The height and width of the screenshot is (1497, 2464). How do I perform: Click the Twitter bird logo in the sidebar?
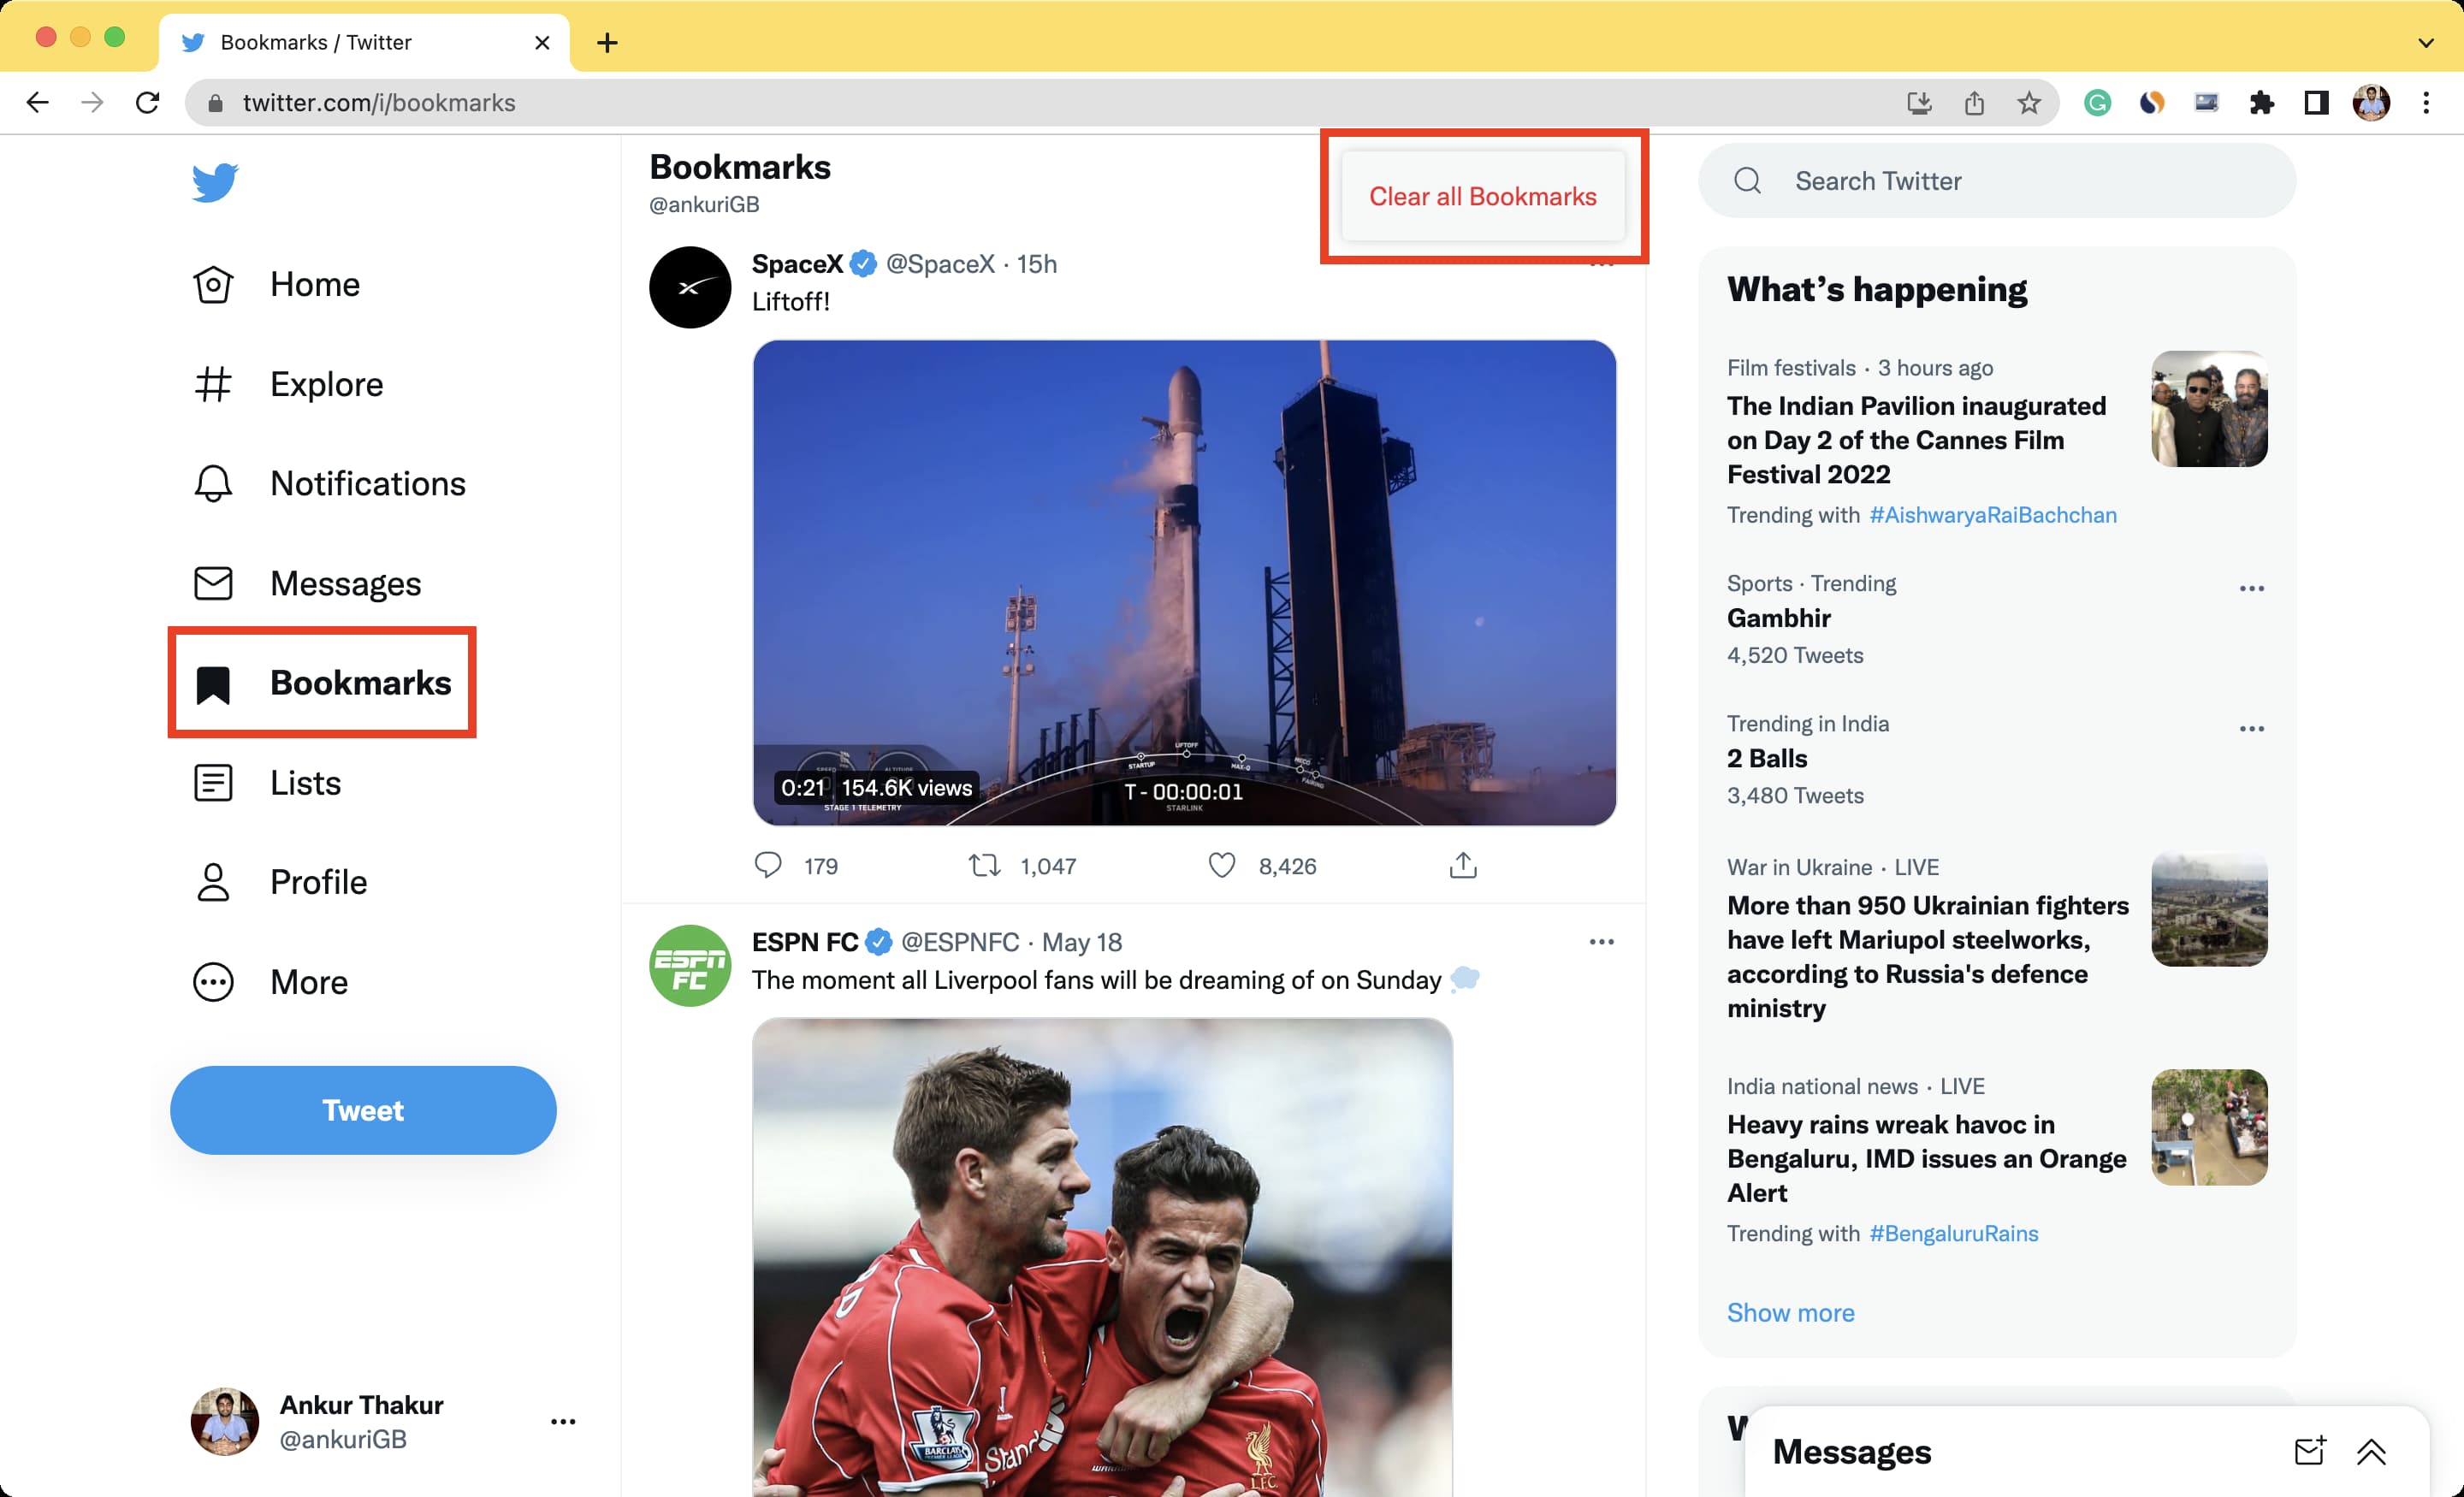pyautogui.click(x=214, y=183)
